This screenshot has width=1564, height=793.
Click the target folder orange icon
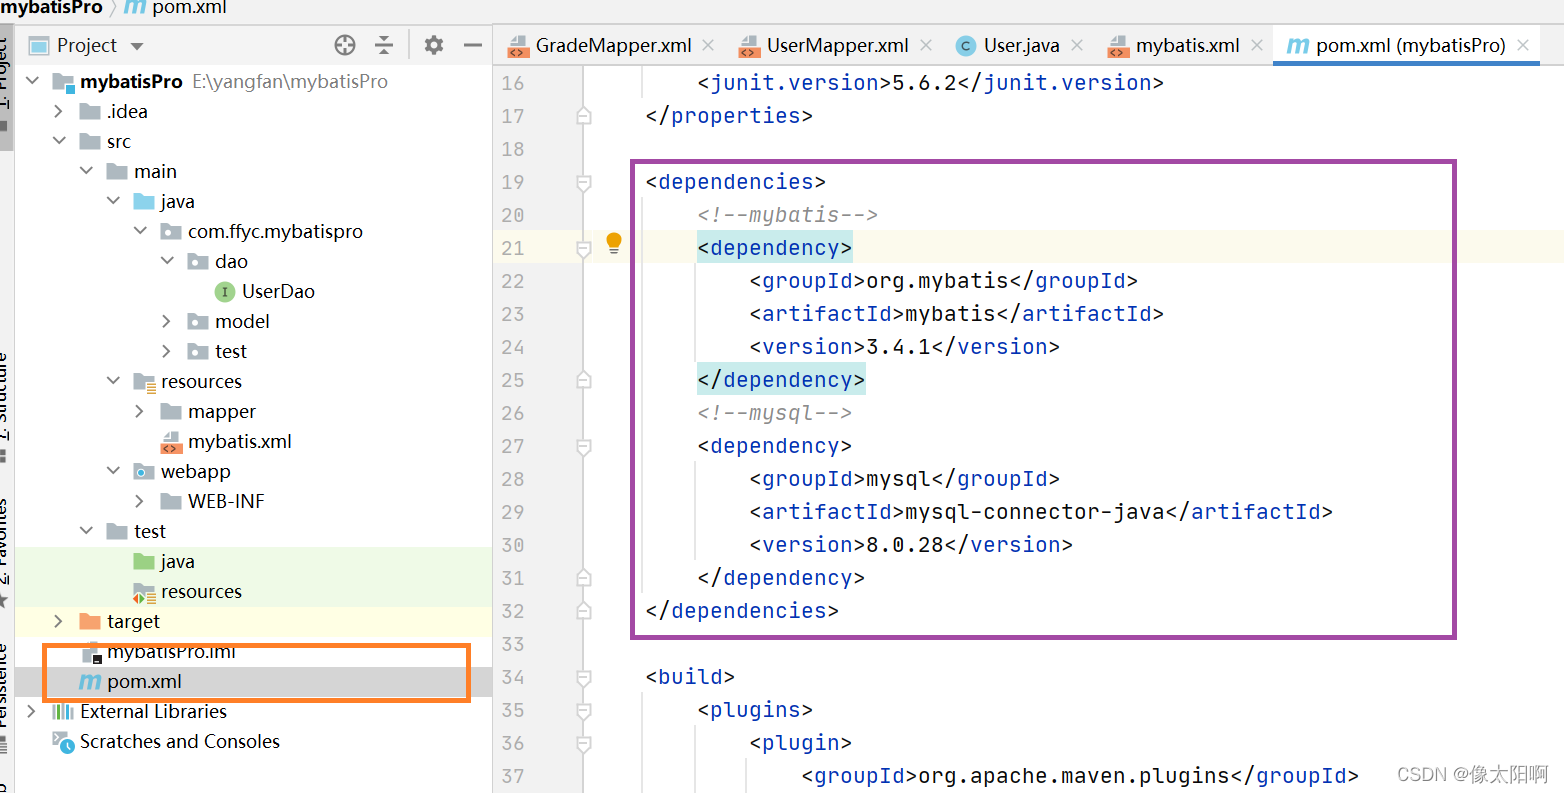[x=90, y=621]
